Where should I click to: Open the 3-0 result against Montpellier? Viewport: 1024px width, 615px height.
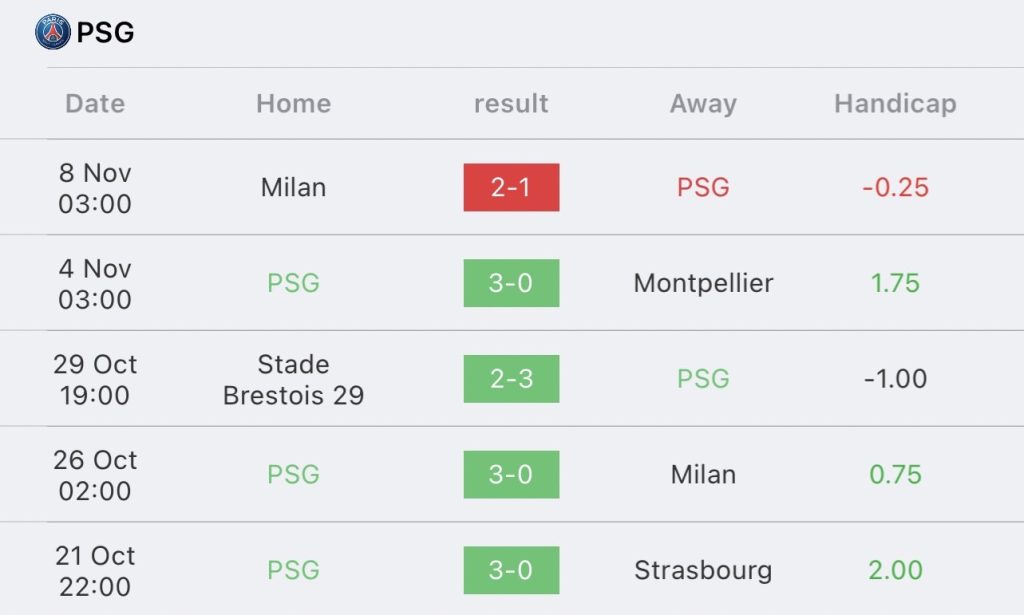(511, 283)
